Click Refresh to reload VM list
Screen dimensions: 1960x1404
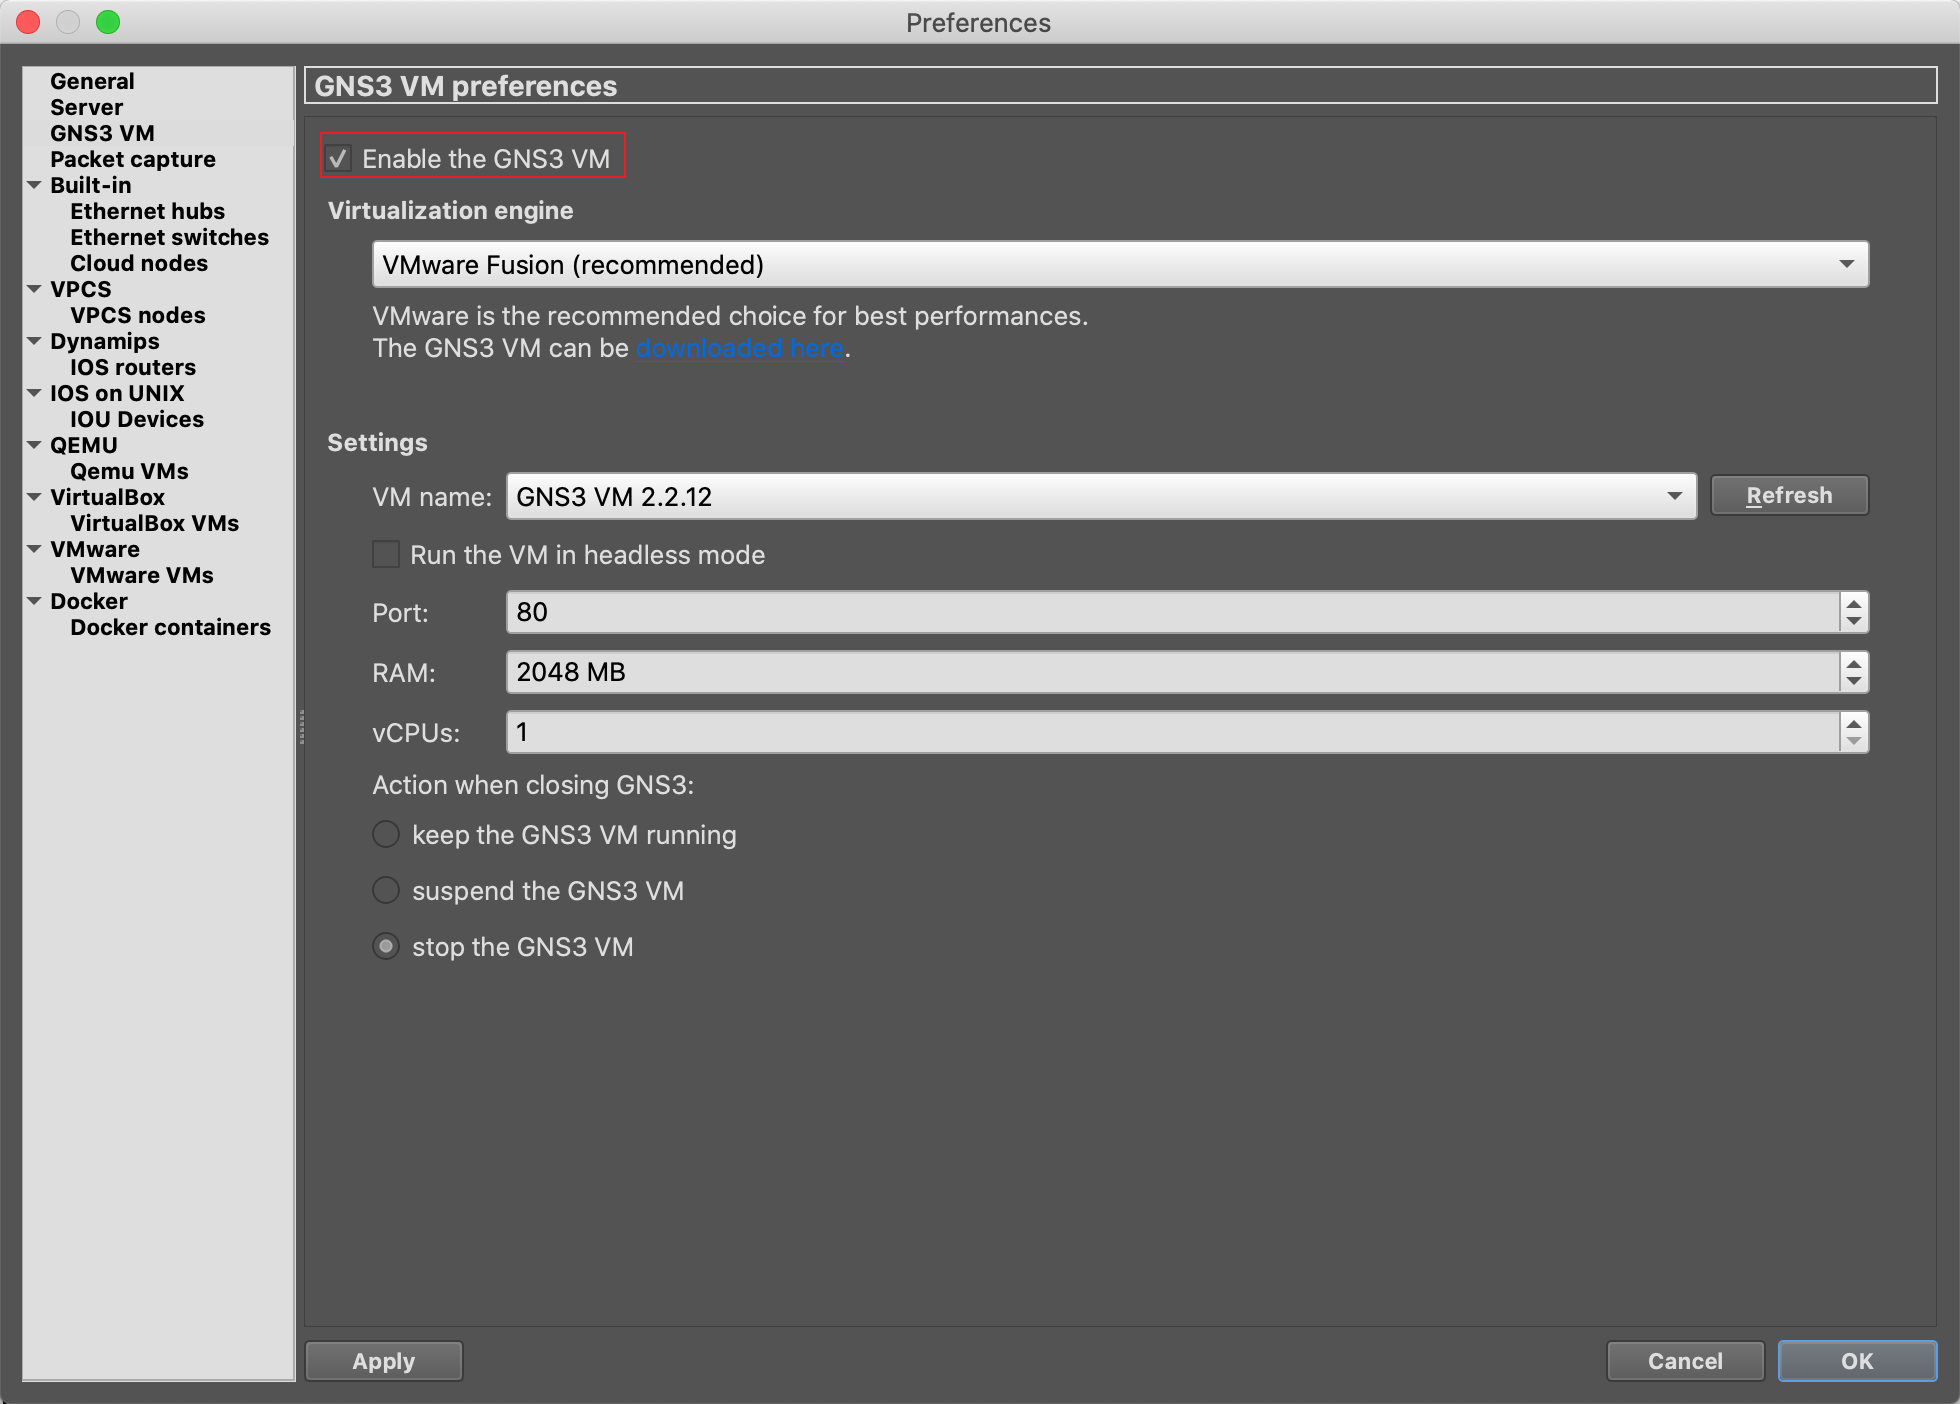[x=1788, y=496]
